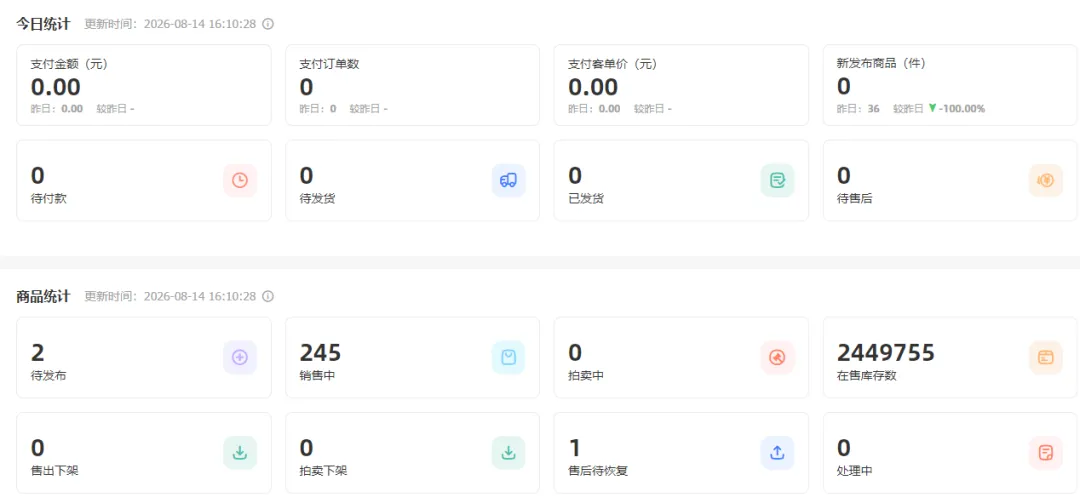
Task: Click the 在售库存数 inventory icon
Action: click(1046, 358)
